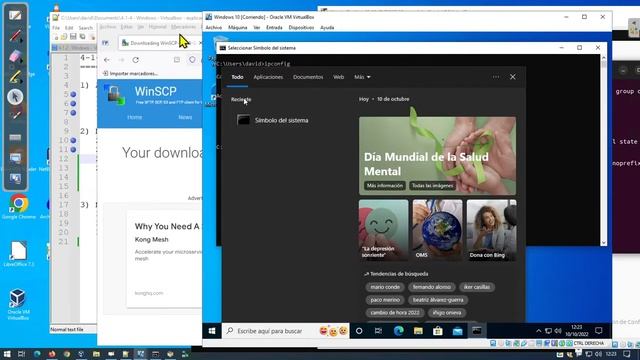The width and height of the screenshot is (640, 360).
Task: Open the whiteboard icon at the top of the annotation toolbar
Action: point(15,16)
